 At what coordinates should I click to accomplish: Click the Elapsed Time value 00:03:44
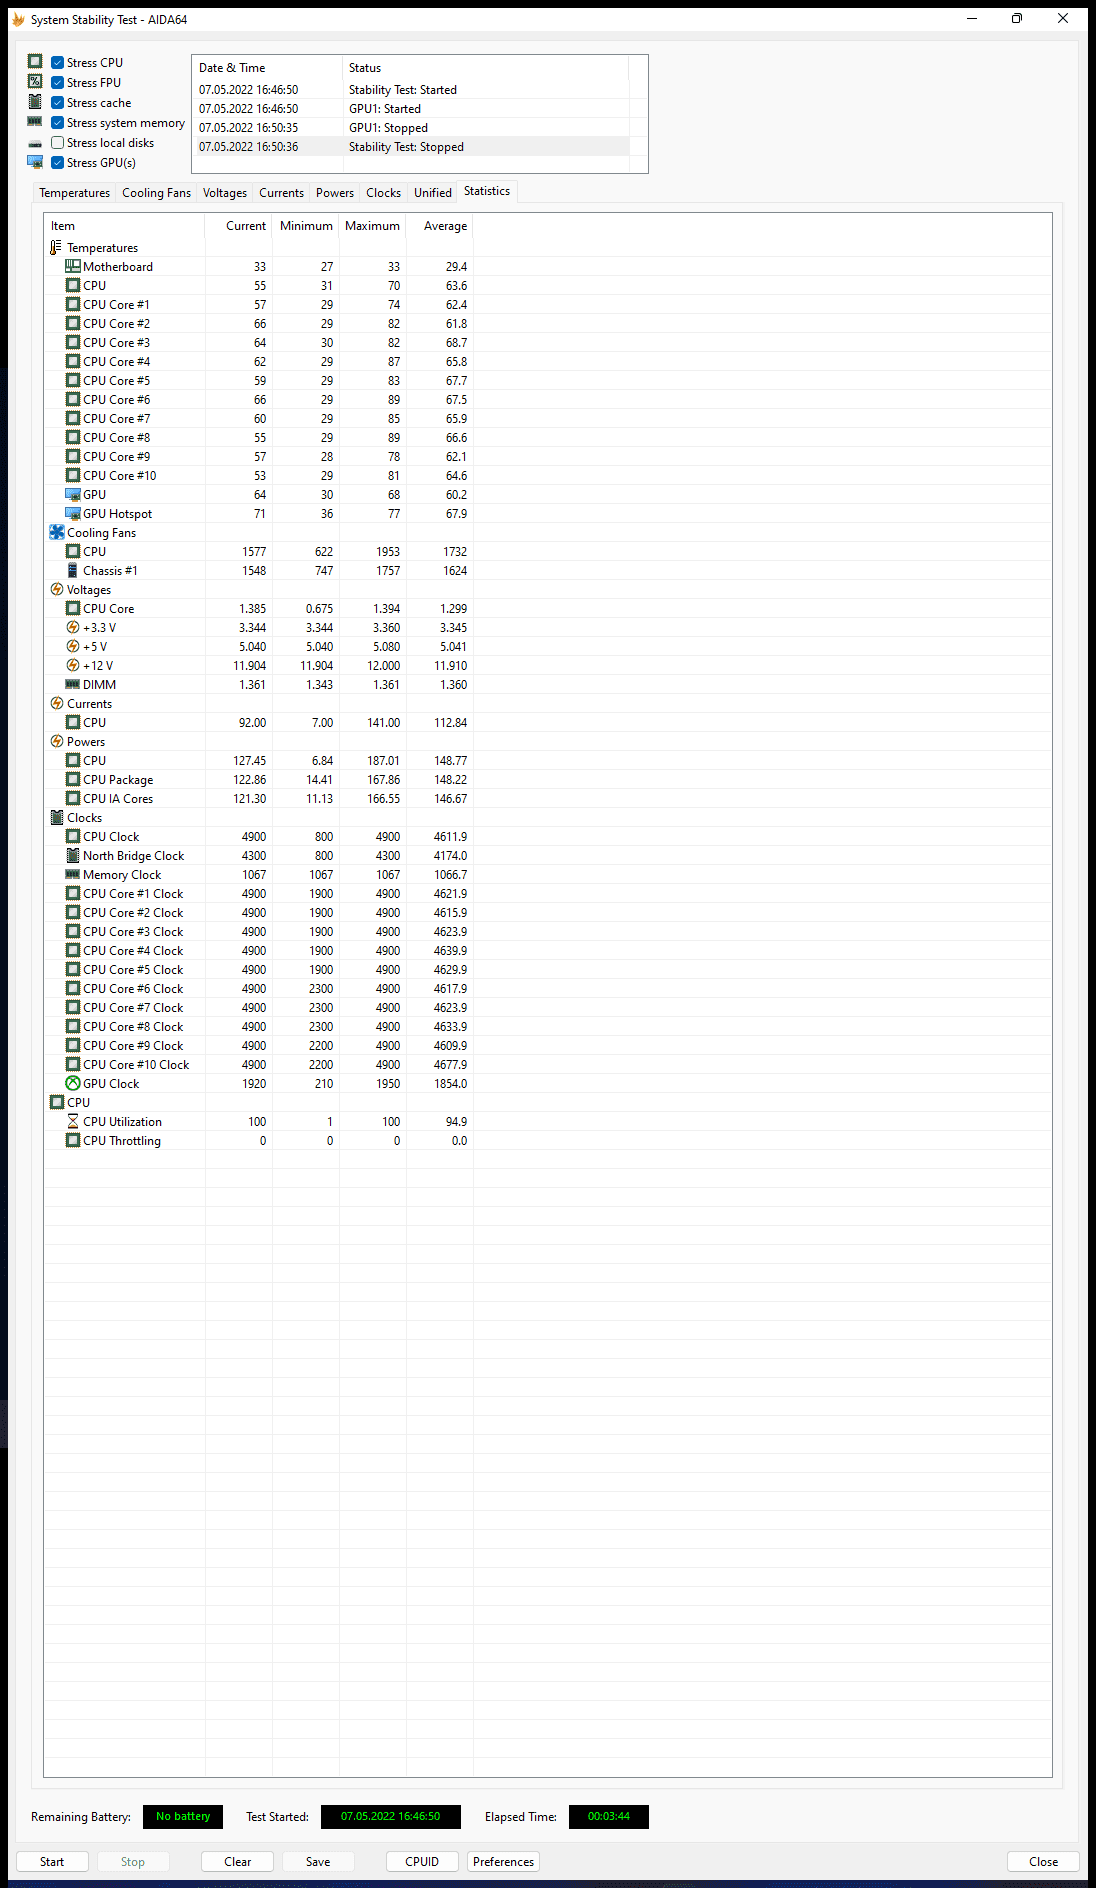tap(609, 1816)
